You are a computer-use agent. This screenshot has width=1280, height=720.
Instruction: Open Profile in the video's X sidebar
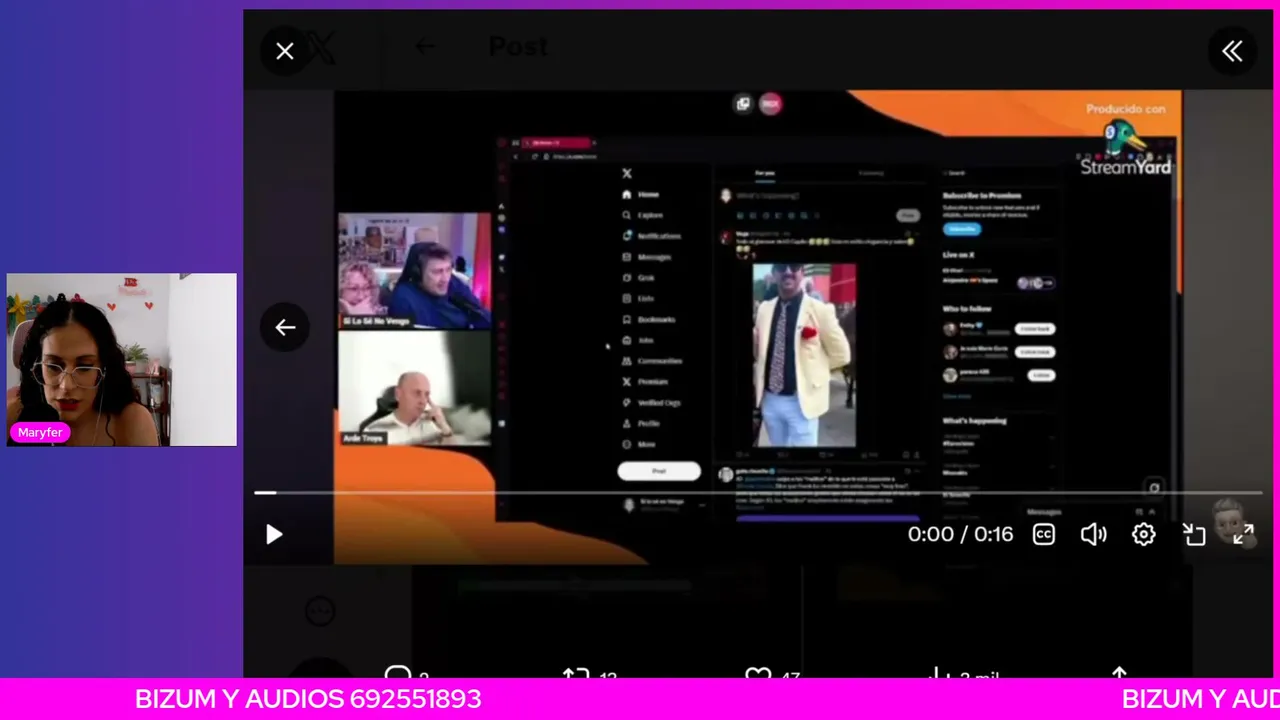(x=641, y=423)
